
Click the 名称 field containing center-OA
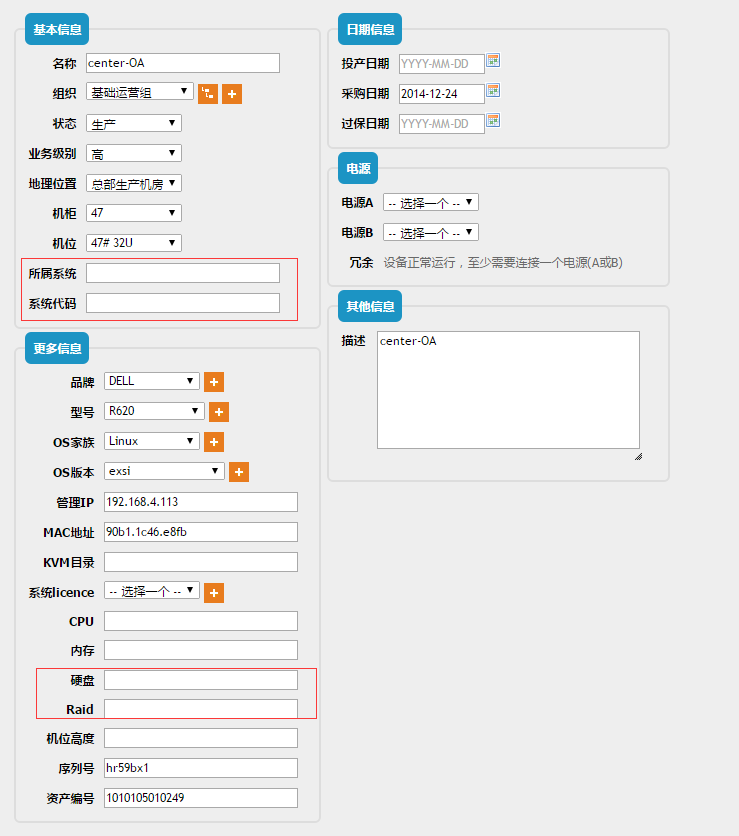tap(182, 63)
